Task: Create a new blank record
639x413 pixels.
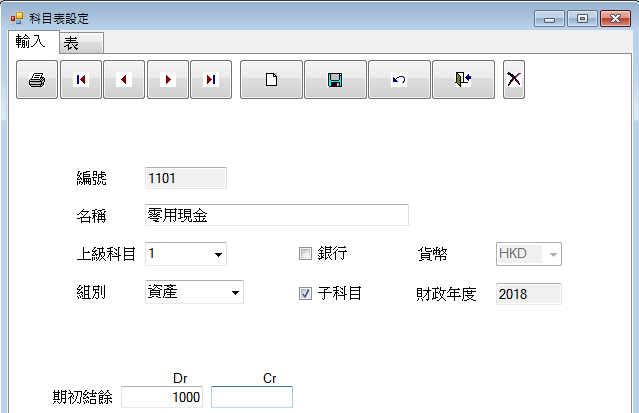Action: click(x=271, y=80)
